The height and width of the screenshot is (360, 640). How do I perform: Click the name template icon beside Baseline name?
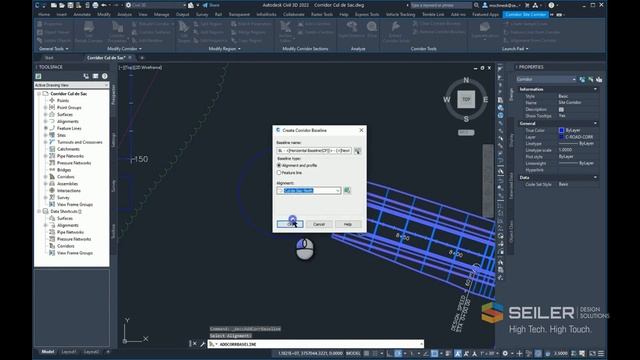coord(357,151)
